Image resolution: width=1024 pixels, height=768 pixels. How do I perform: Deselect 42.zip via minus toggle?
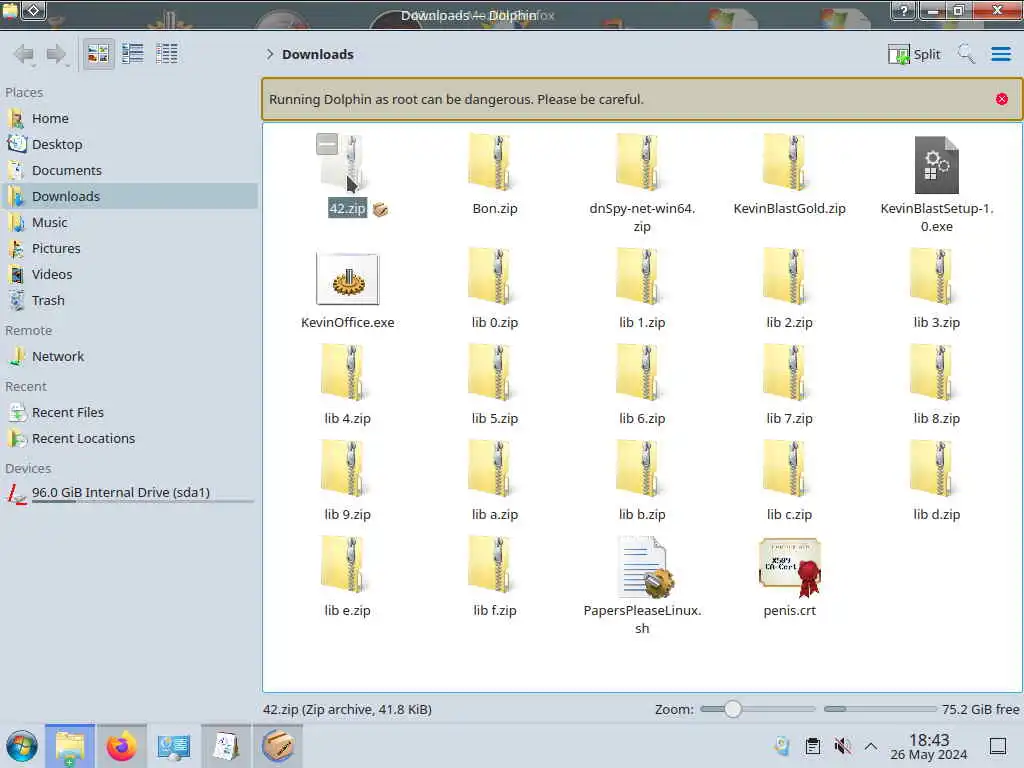(x=327, y=144)
